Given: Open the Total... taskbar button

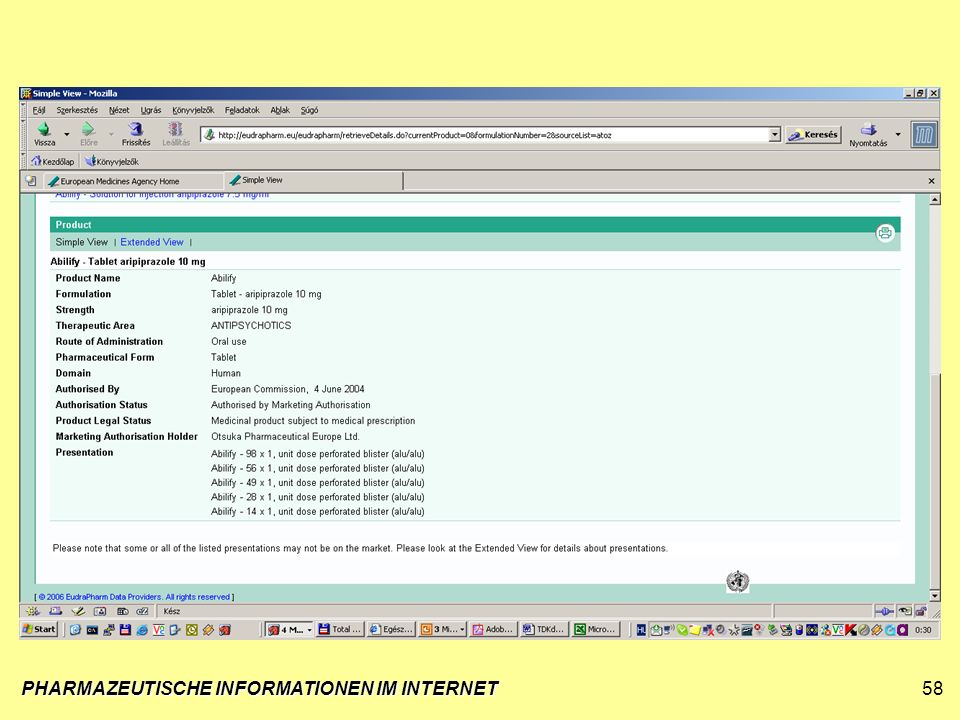Looking at the screenshot, I should (340, 629).
